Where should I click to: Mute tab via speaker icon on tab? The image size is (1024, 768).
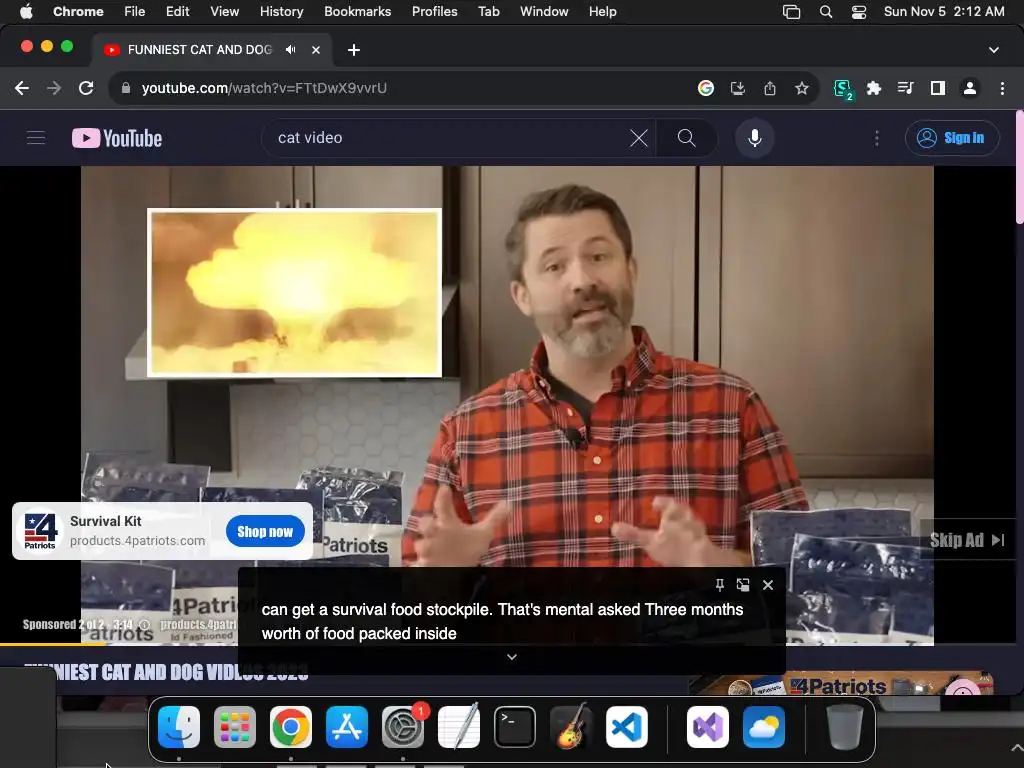(x=291, y=50)
